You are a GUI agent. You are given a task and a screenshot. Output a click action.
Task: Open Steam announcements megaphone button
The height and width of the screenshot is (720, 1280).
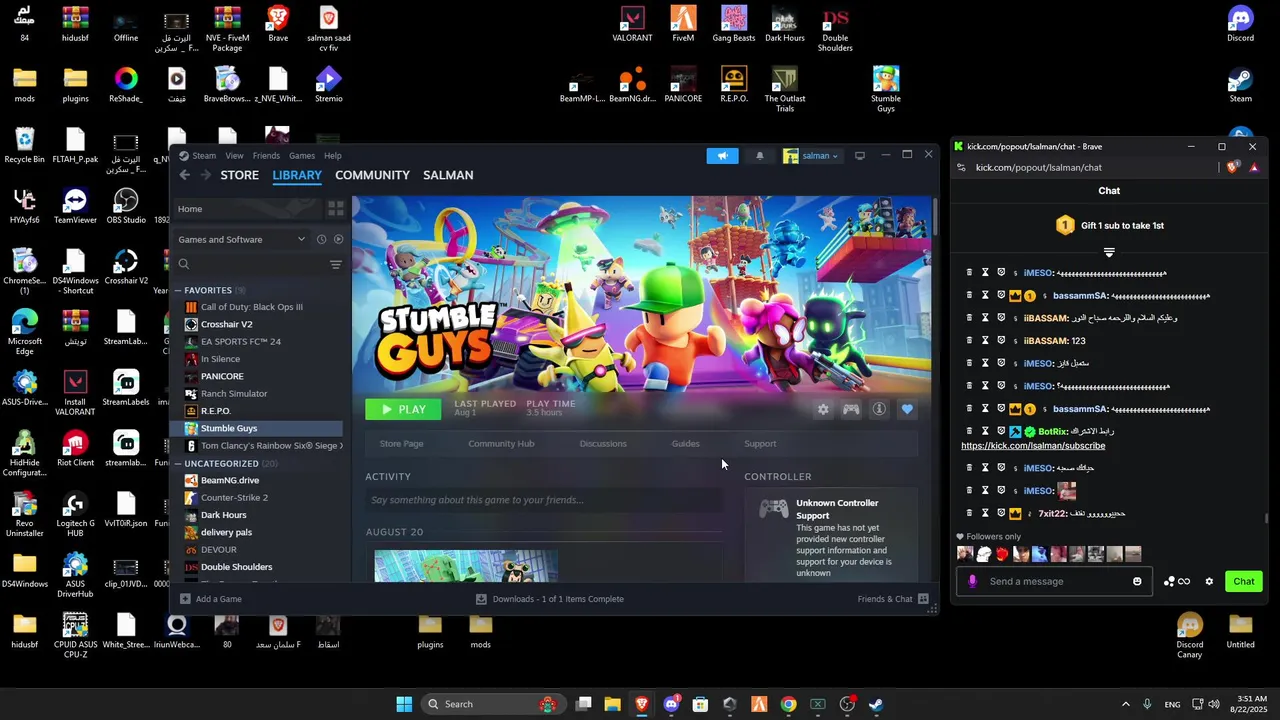pyautogui.click(x=722, y=155)
